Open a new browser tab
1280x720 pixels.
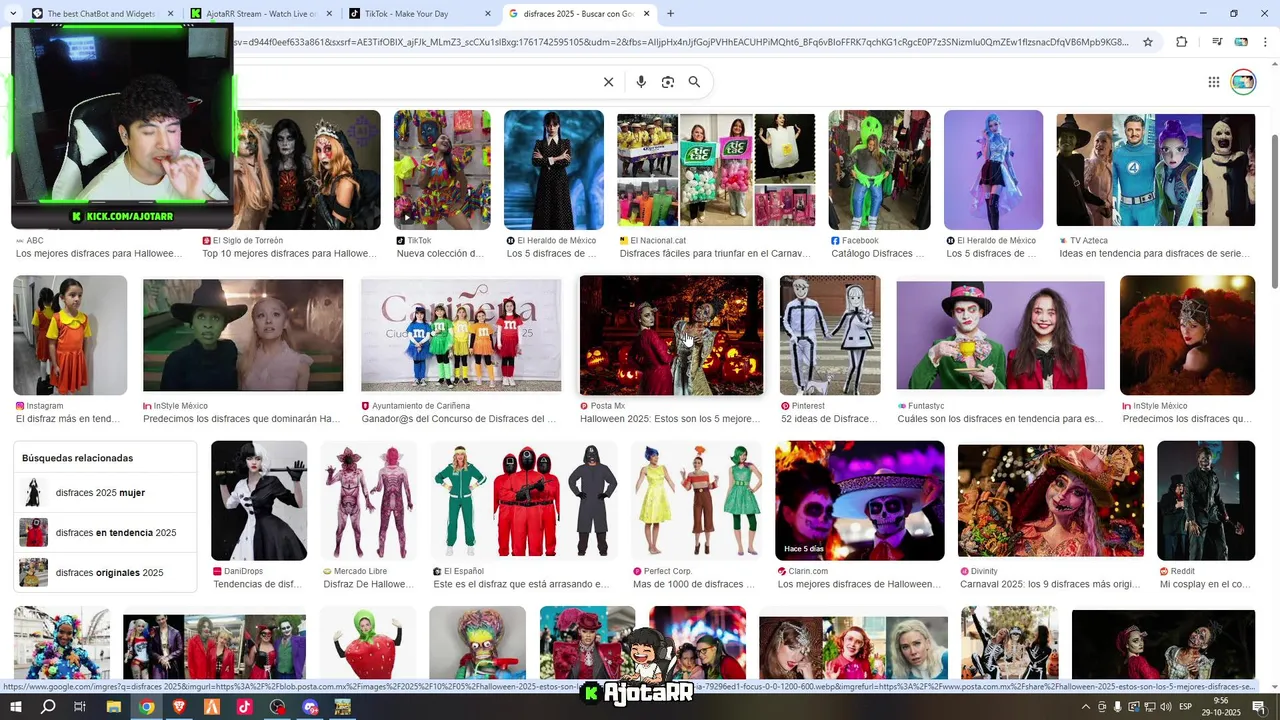pyautogui.click(x=670, y=13)
